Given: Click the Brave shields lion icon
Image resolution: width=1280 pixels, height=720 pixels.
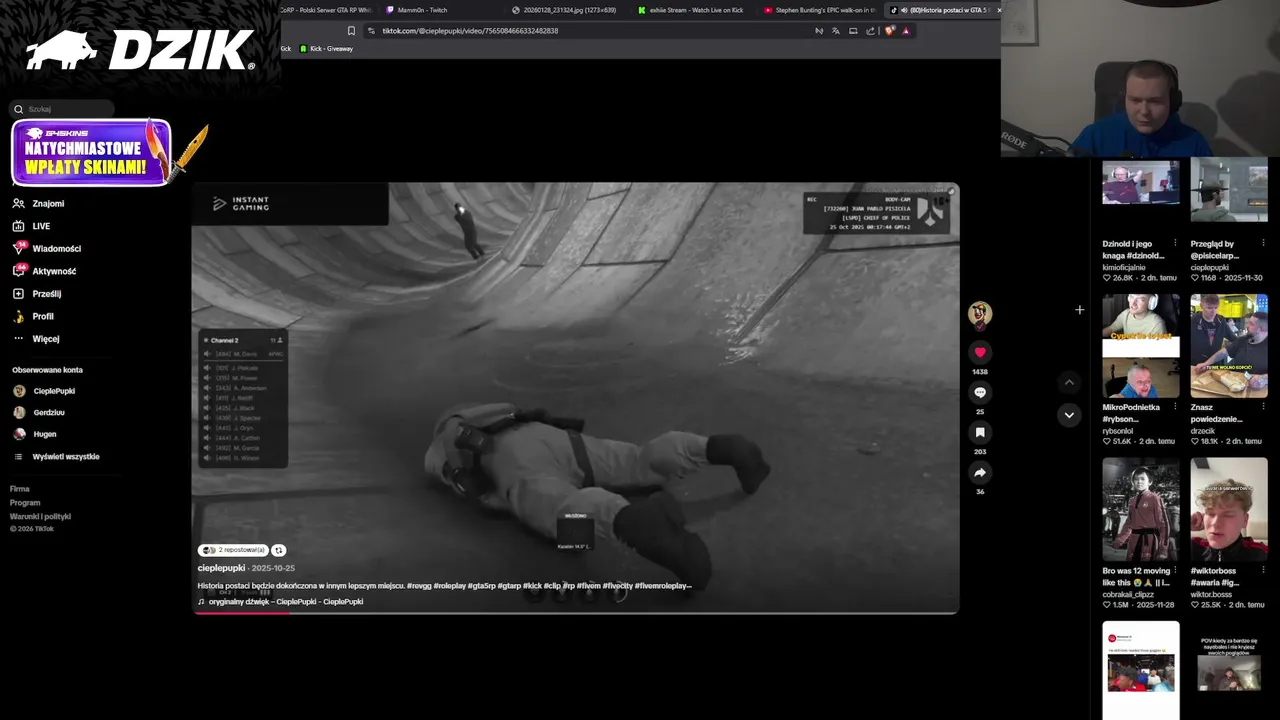Looking at the screenshot, I should point(889,31).
